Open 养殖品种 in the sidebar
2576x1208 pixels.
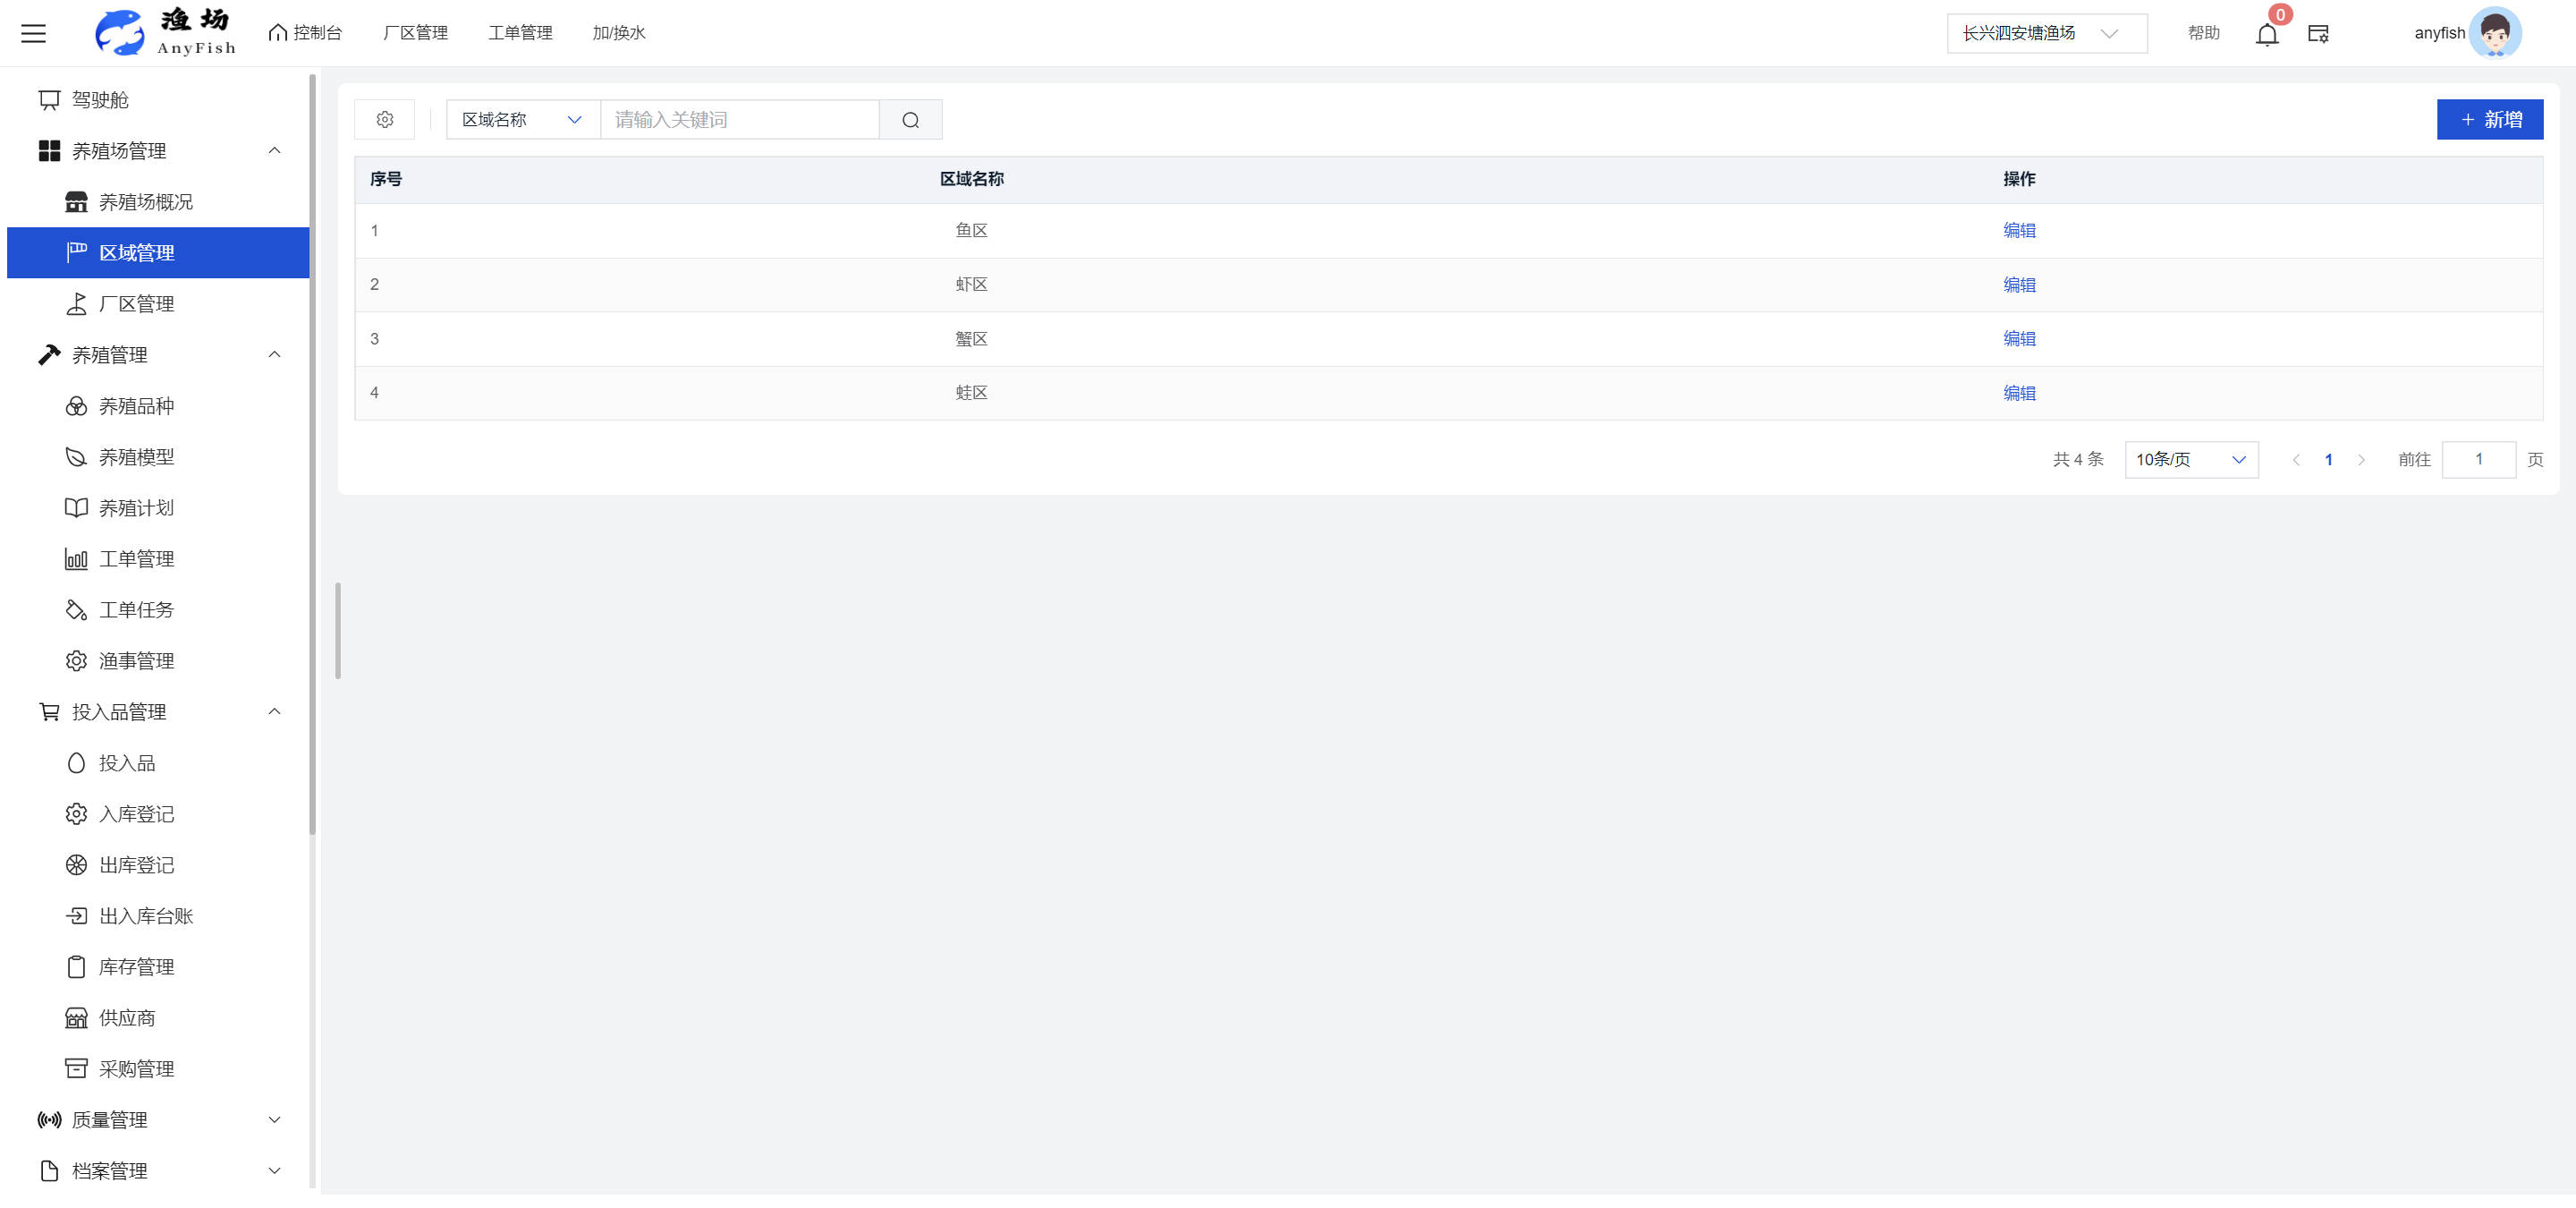pos(136,406)
